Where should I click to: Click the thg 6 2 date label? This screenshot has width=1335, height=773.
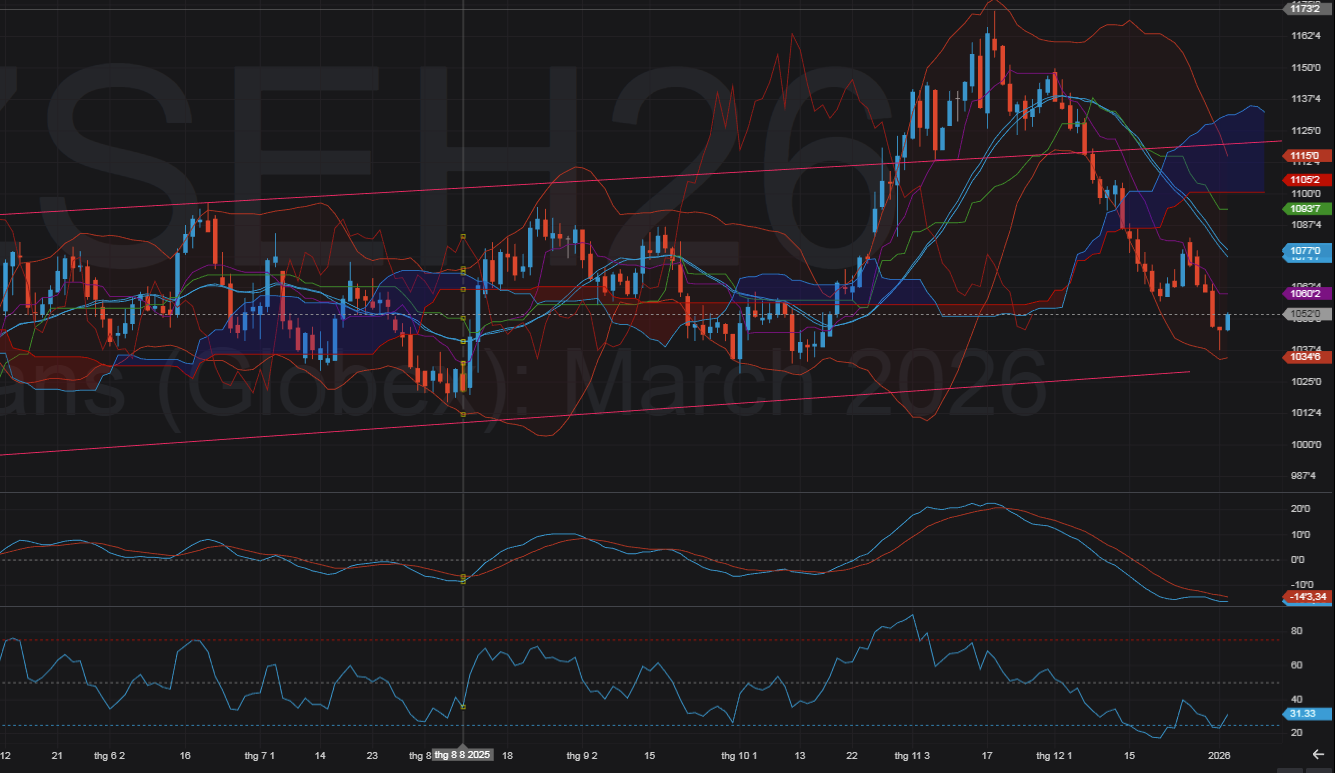(109, 755)
